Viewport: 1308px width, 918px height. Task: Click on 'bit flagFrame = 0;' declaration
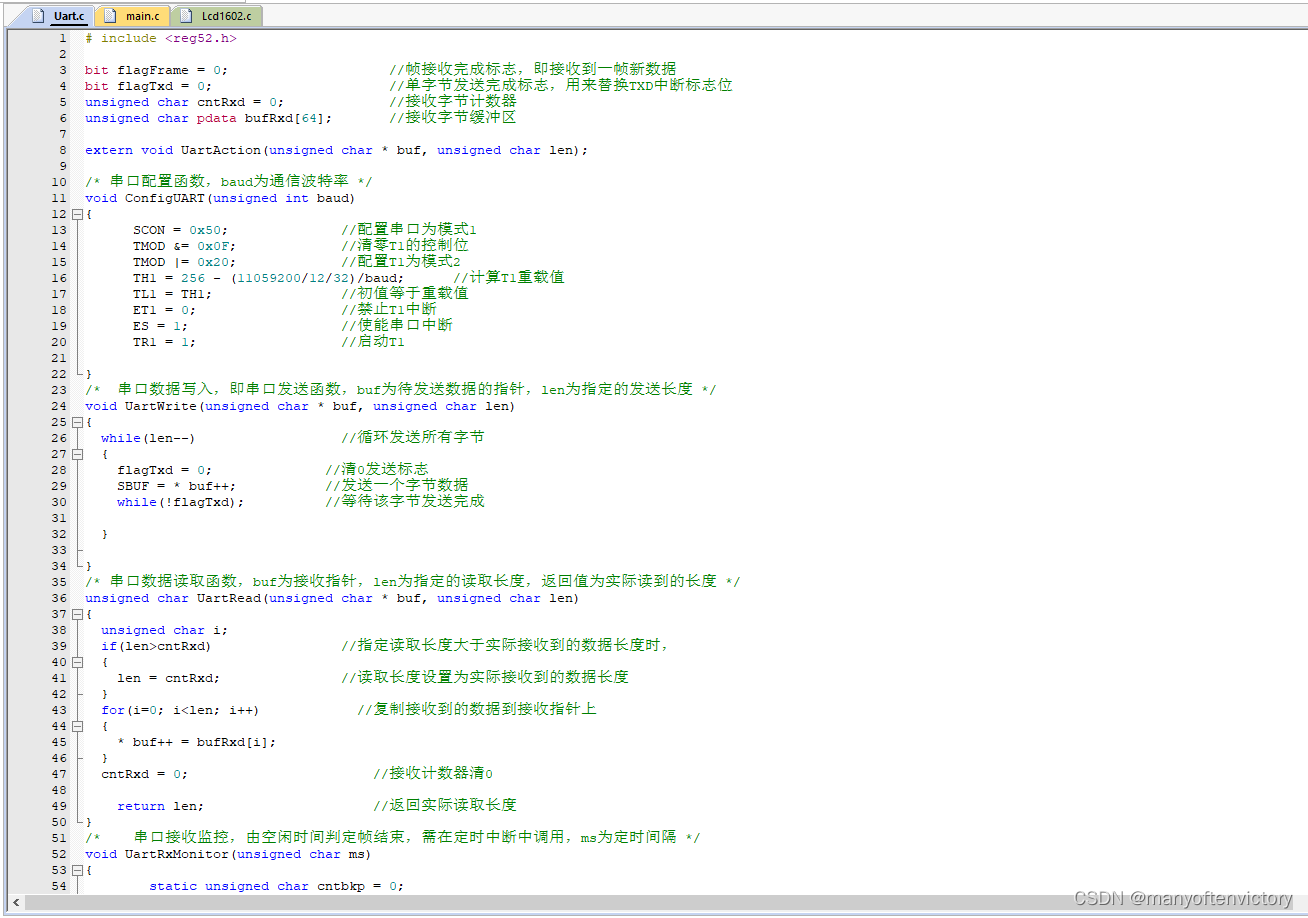tap(156, 70)
